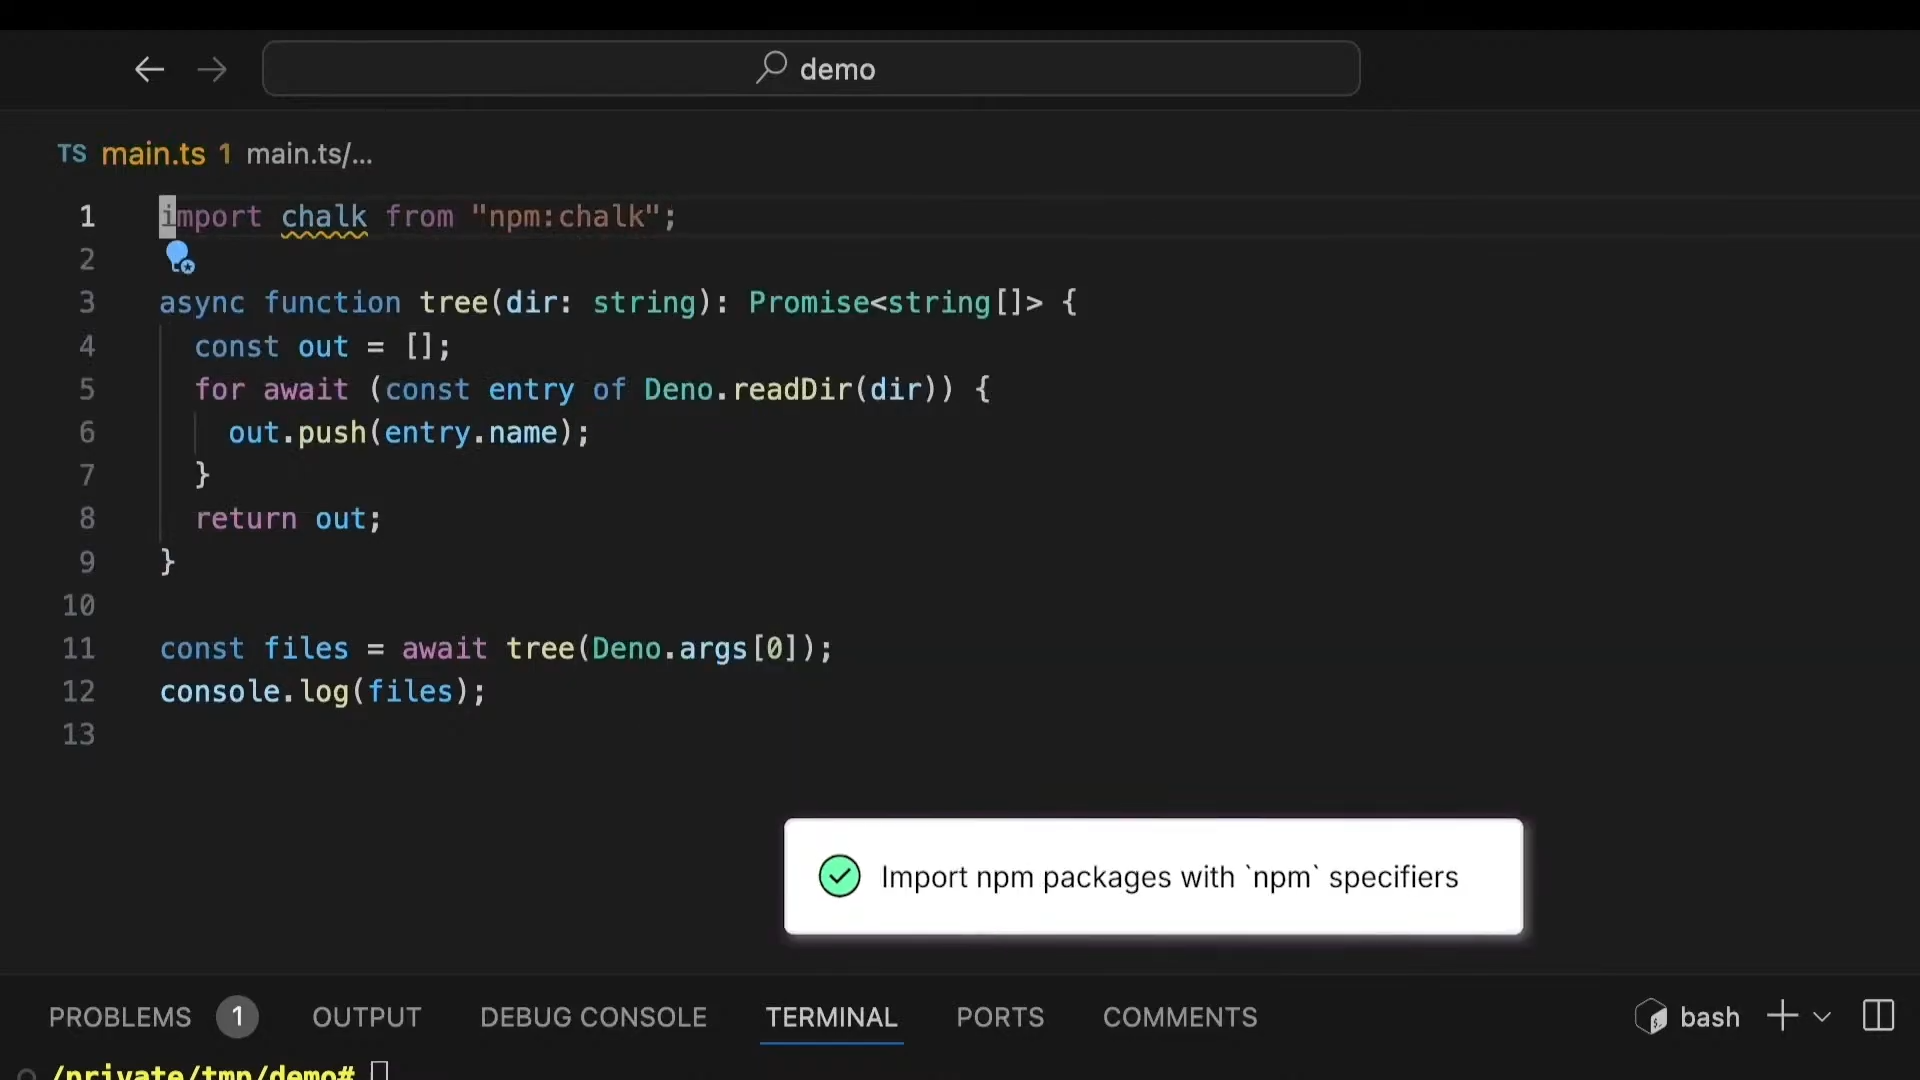Open the terminal panel dropdown arrow
Image resolution: width=1920 pixels, height=1080 pixels.
(1824, 1017)
